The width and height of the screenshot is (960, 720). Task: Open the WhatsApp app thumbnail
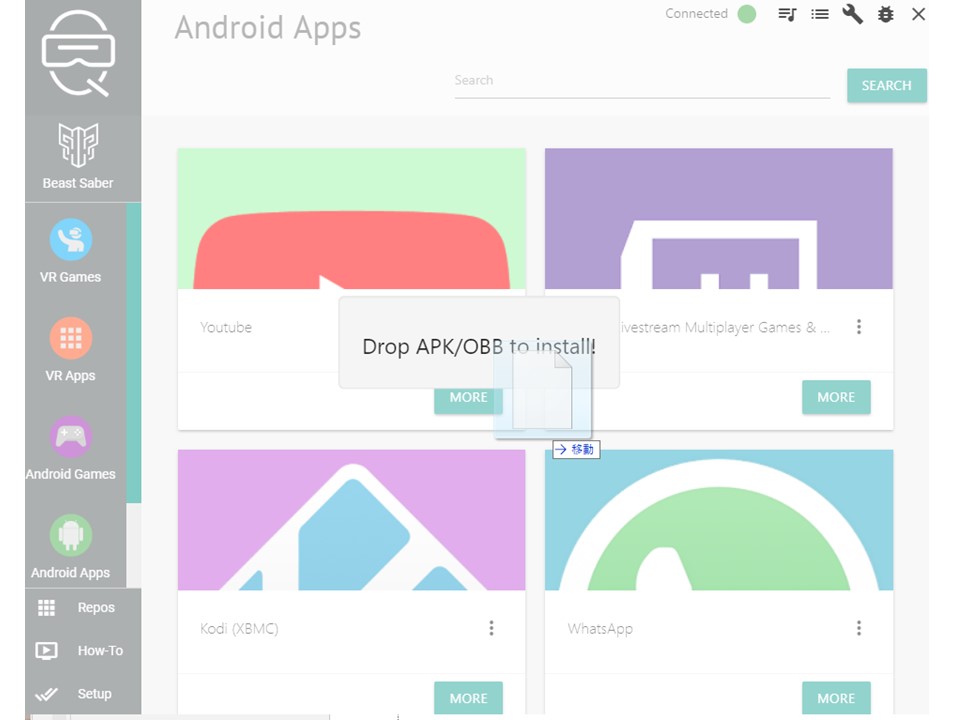[719, 520]
